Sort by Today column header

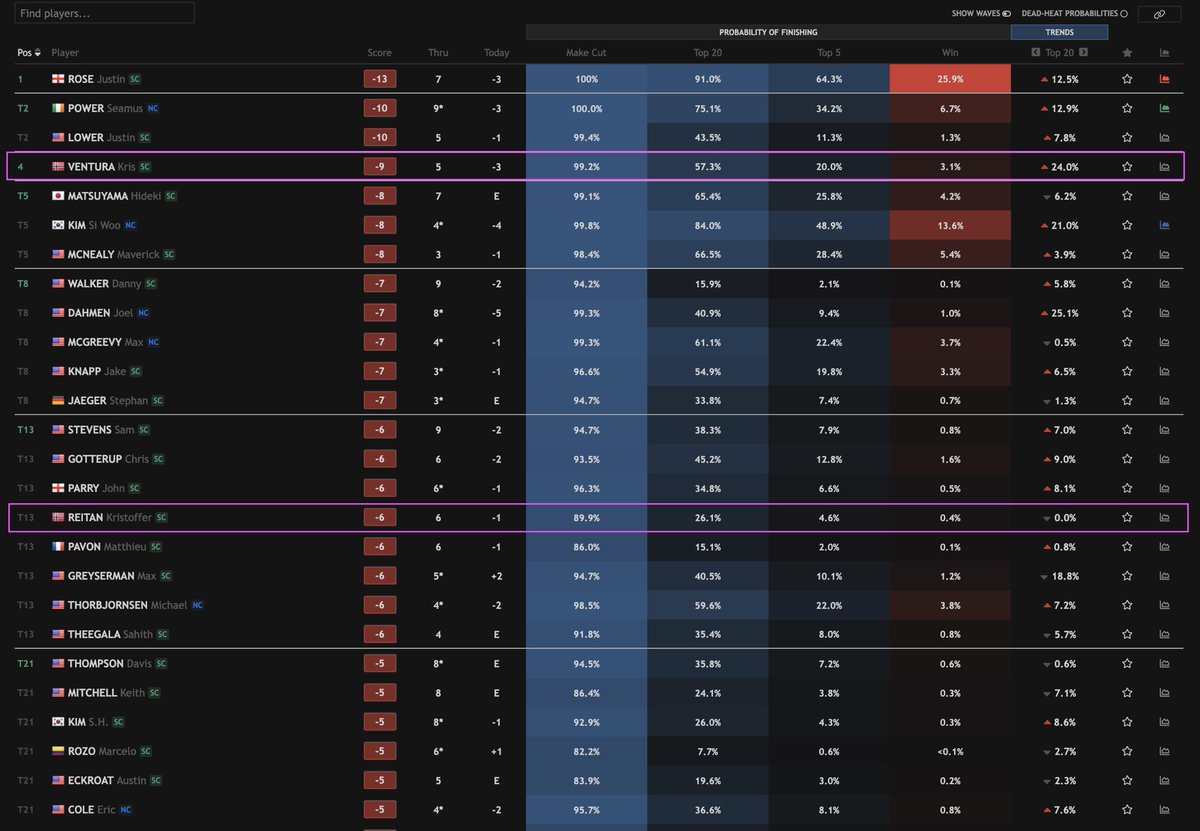click(496, 53)
